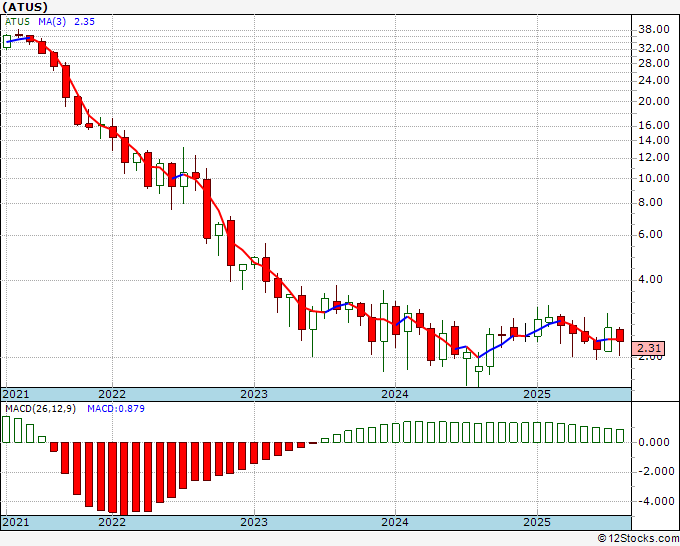The width and height of the screenshot is (680, 546).
Task: Click the 12.00 price axis label
Action: click(x=654, y=157)
